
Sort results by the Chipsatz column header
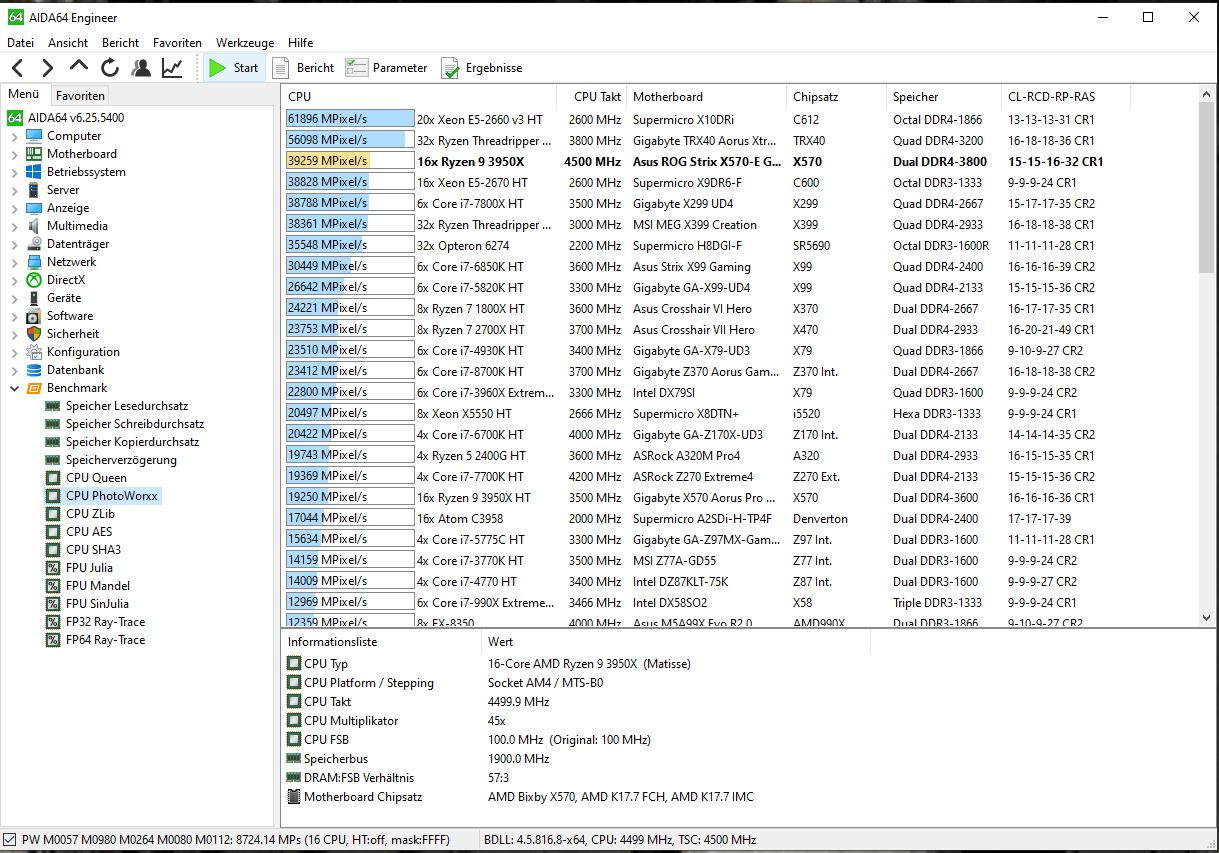[x=836, y=97]
